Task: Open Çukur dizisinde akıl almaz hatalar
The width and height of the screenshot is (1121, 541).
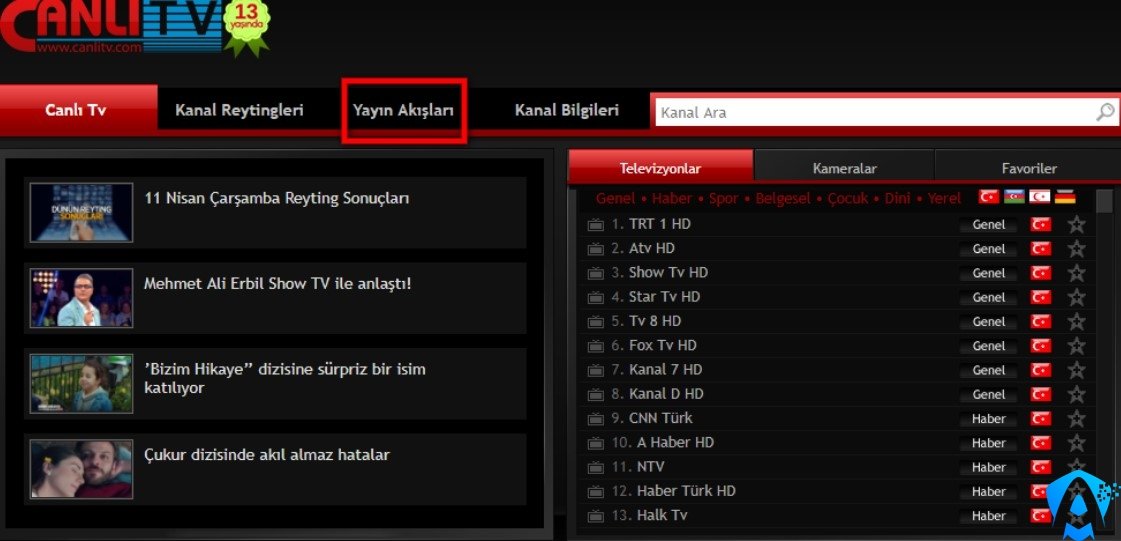Action: click(x=267, y=455)
